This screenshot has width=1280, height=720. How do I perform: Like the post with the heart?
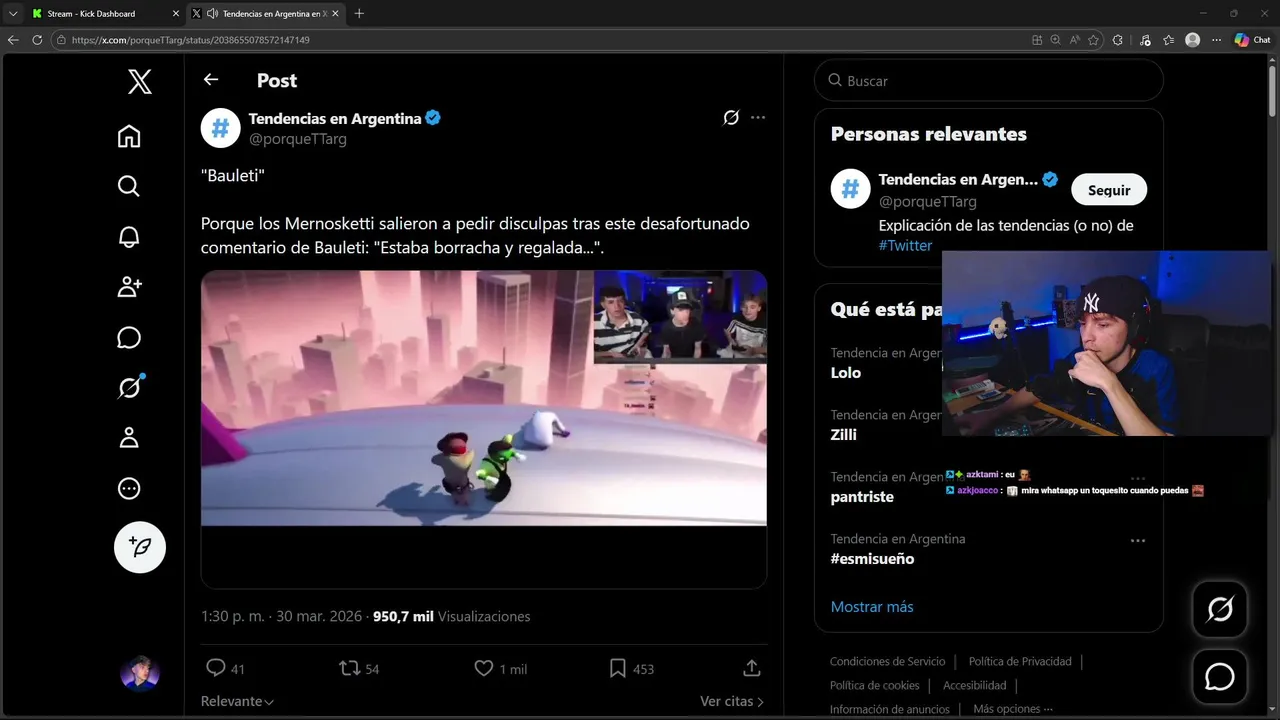pyautogui.click(x=484, y=668)
